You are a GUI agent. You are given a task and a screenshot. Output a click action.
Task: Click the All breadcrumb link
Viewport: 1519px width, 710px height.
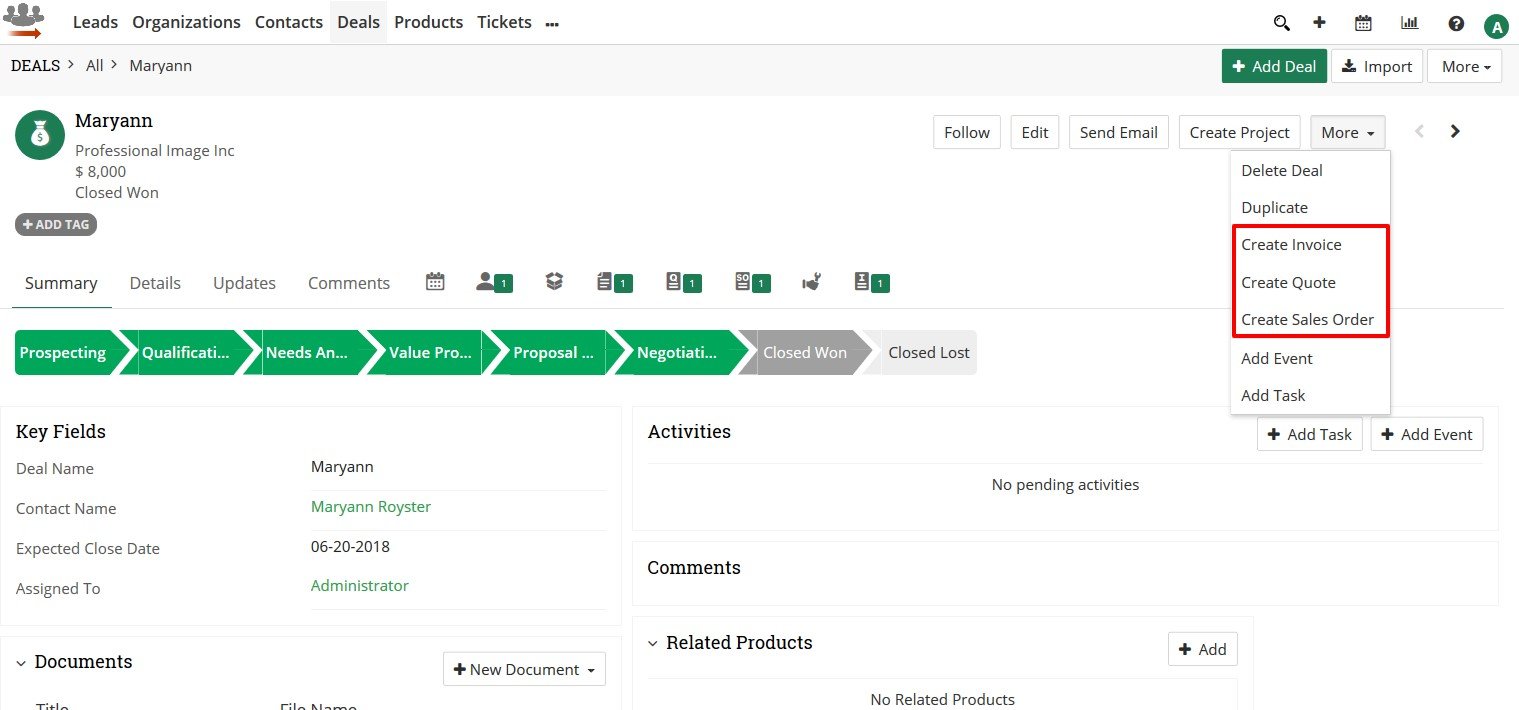click(95, 65)
